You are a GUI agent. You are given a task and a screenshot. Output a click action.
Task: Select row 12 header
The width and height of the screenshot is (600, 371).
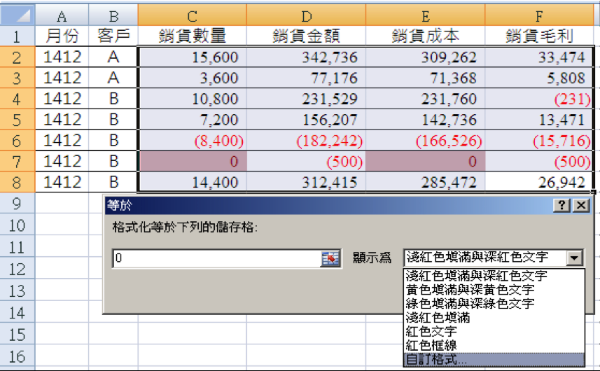tap(18, 269)
